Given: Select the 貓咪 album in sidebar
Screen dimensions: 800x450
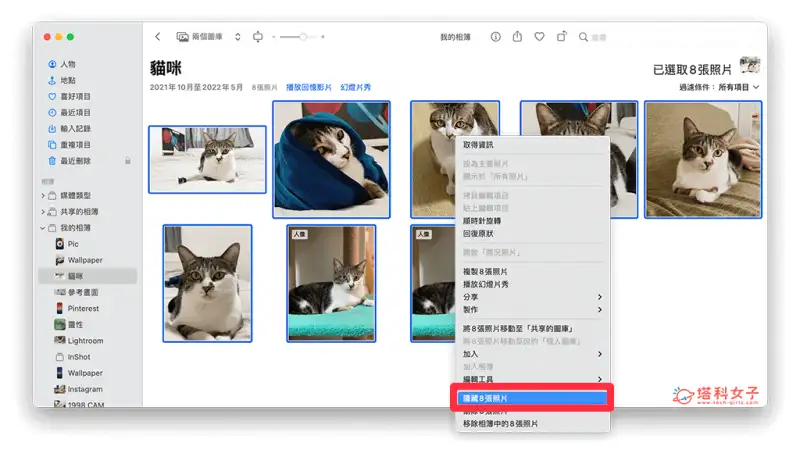Looking at the screenshot, I should click(x=87, y=276).
